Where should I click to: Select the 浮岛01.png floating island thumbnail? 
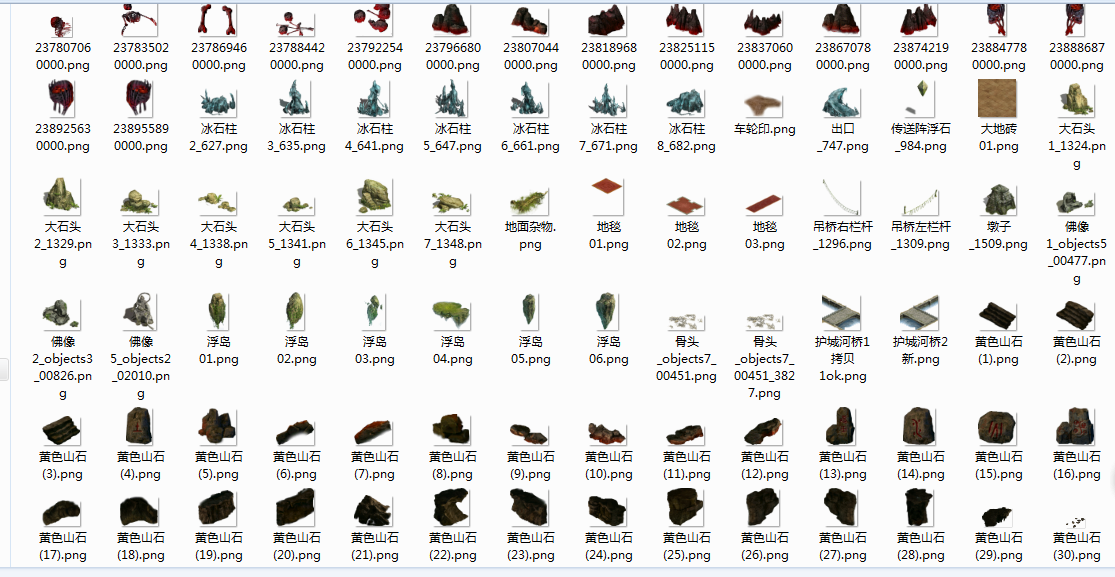[218, 311]
